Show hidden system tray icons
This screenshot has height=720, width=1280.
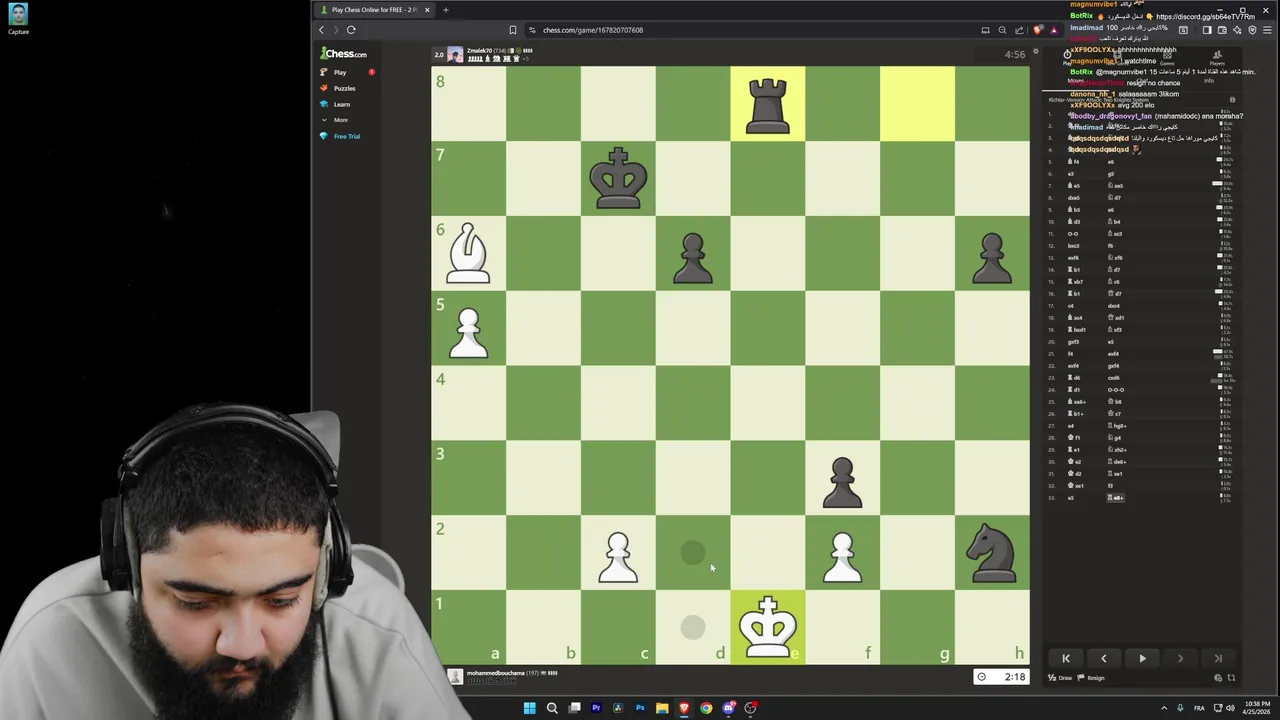pyautogui.click(x=1163, y=708)
